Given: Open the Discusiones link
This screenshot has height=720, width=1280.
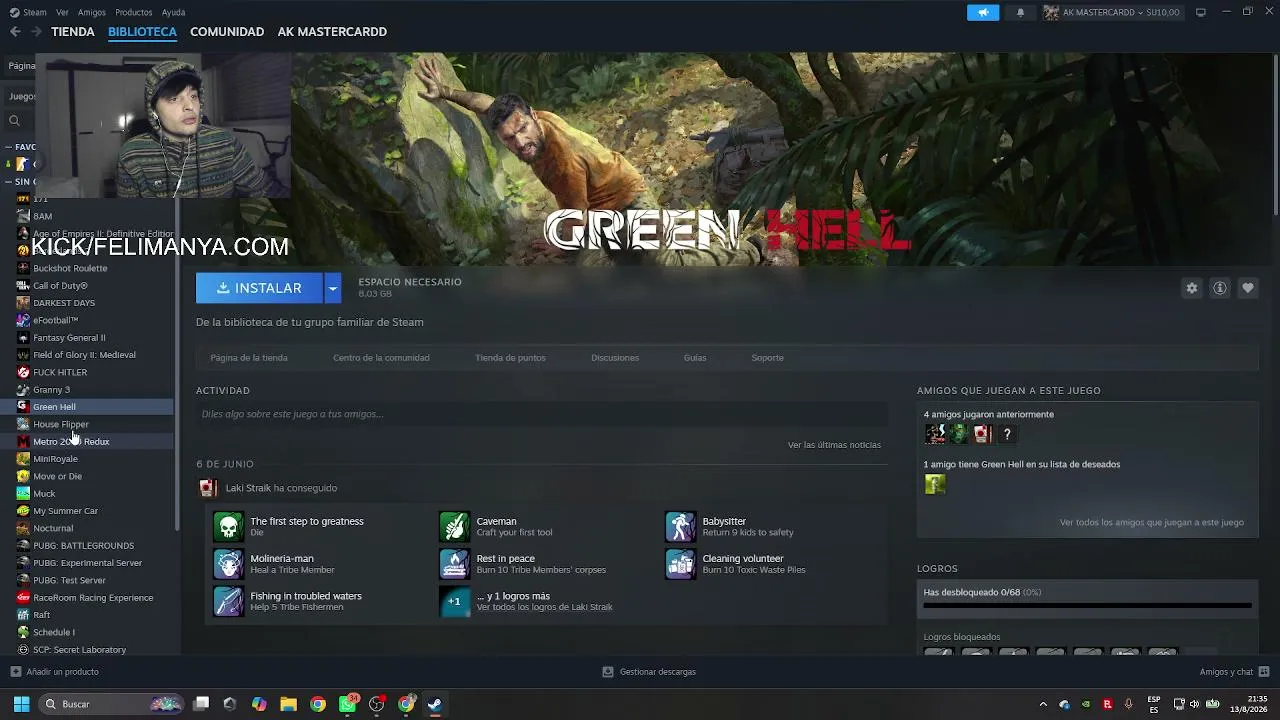Looking at the screenshot, I should tap(615, 358).
